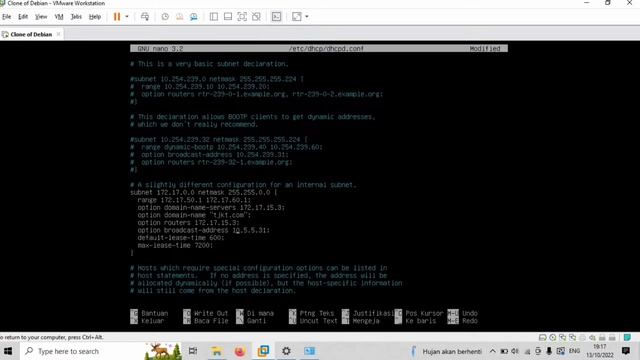The width and height of the screenshot is (640, 360).
Task: Open the notification center icon
Action: coord(626,351)
